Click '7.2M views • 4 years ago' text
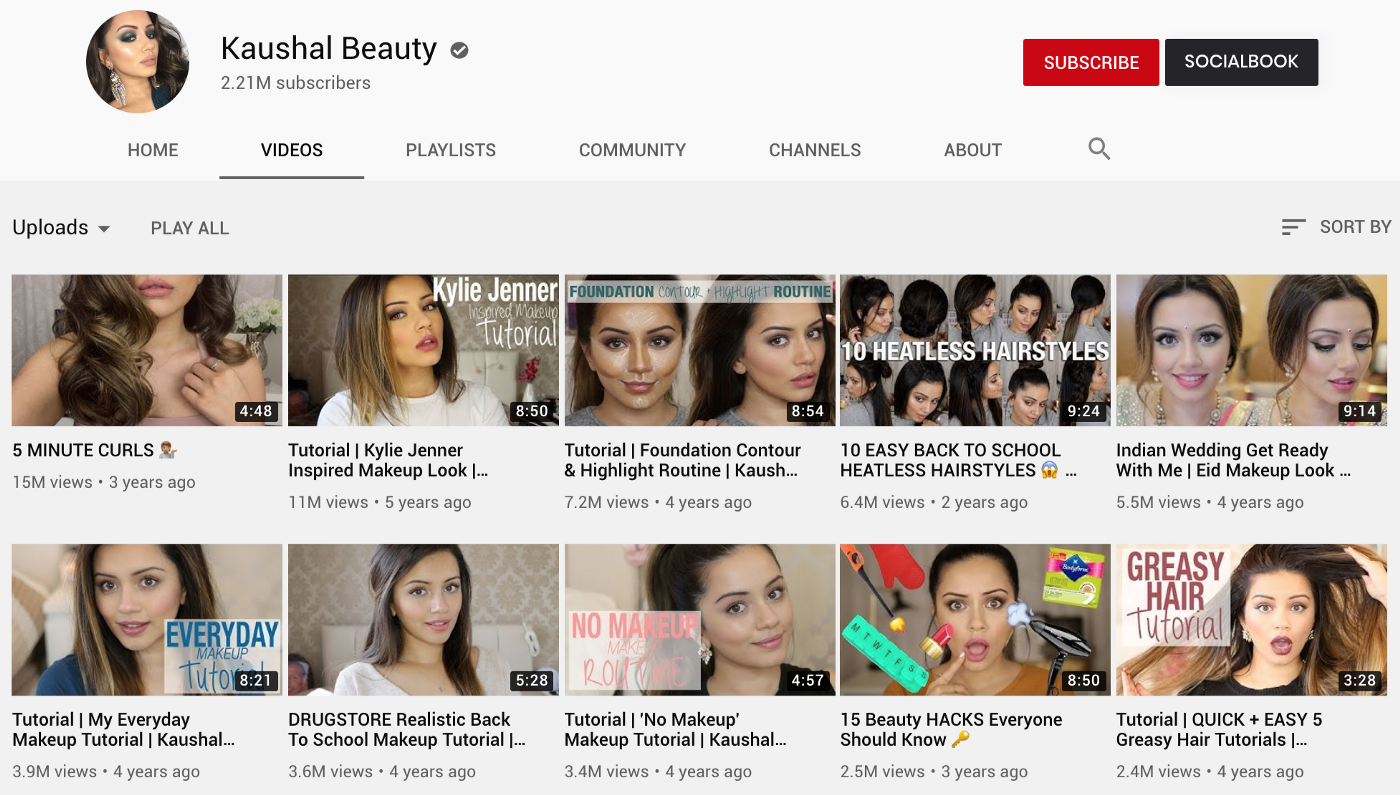This screenshot has height=795, width=1400. pos(658,502)
